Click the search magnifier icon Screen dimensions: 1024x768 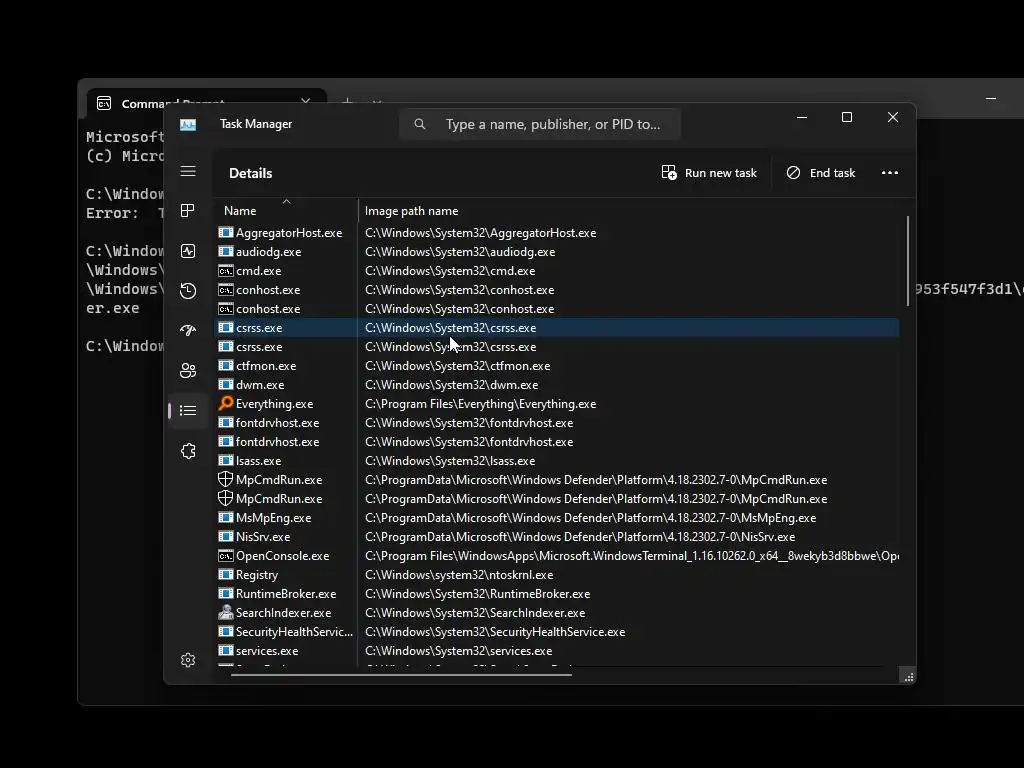(x=420, y=124)
